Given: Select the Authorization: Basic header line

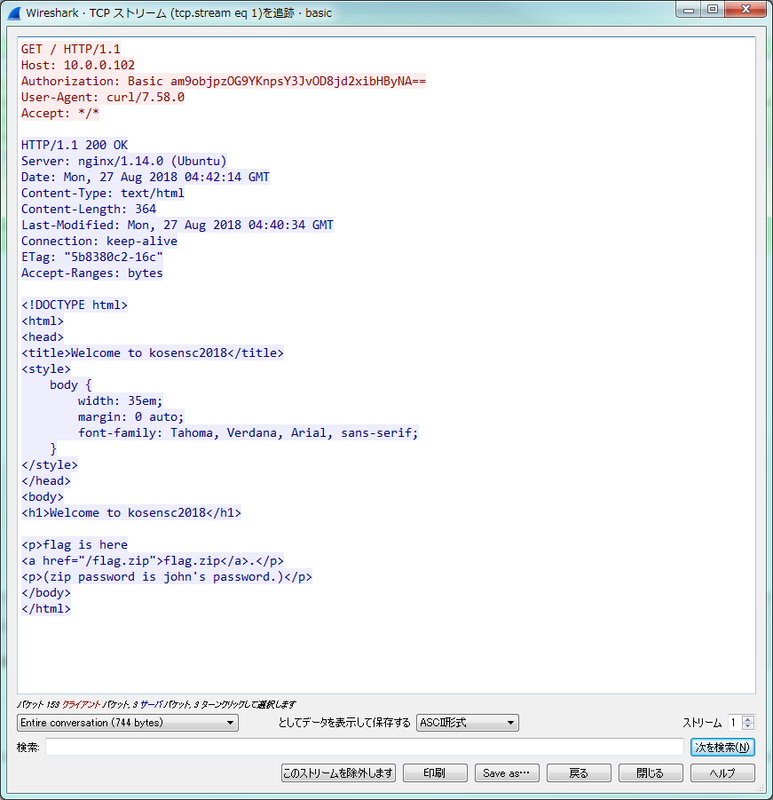Looking at the screenshot, I should point(223,81).
